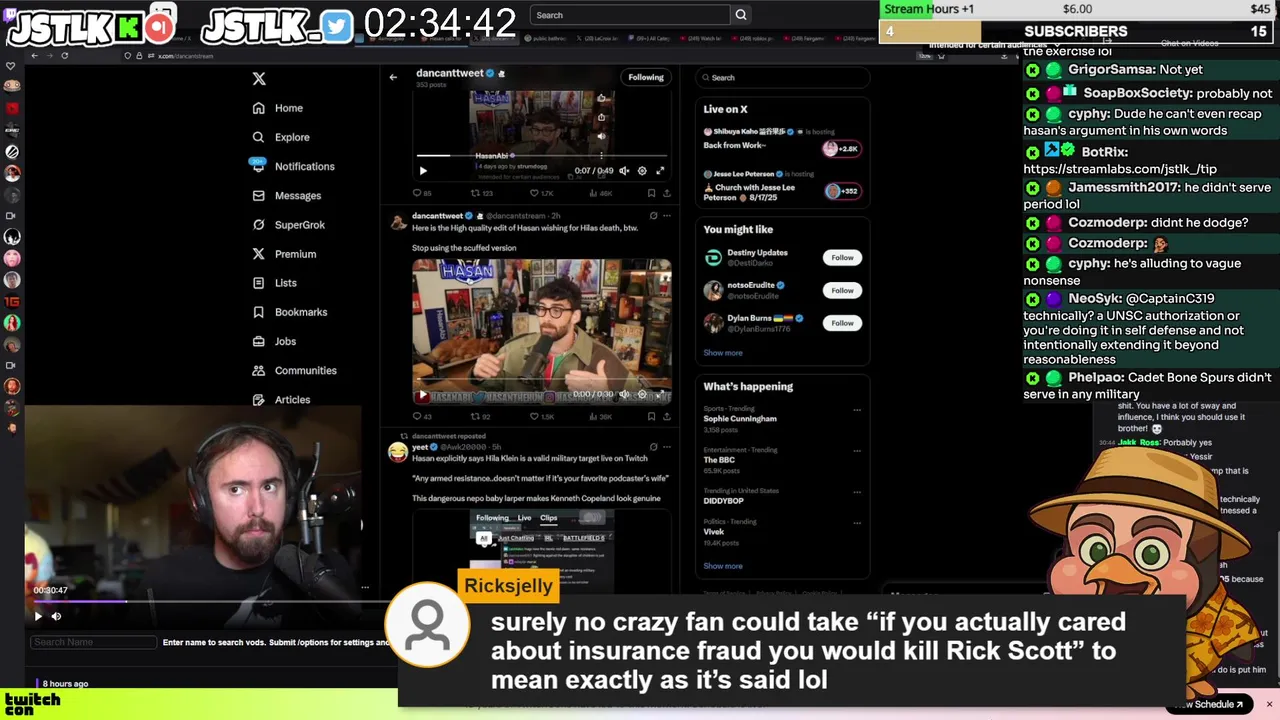Toggle the Following button on dancanttweet profile
Screen dimensions: 1280x720
[x=645, y=77]
